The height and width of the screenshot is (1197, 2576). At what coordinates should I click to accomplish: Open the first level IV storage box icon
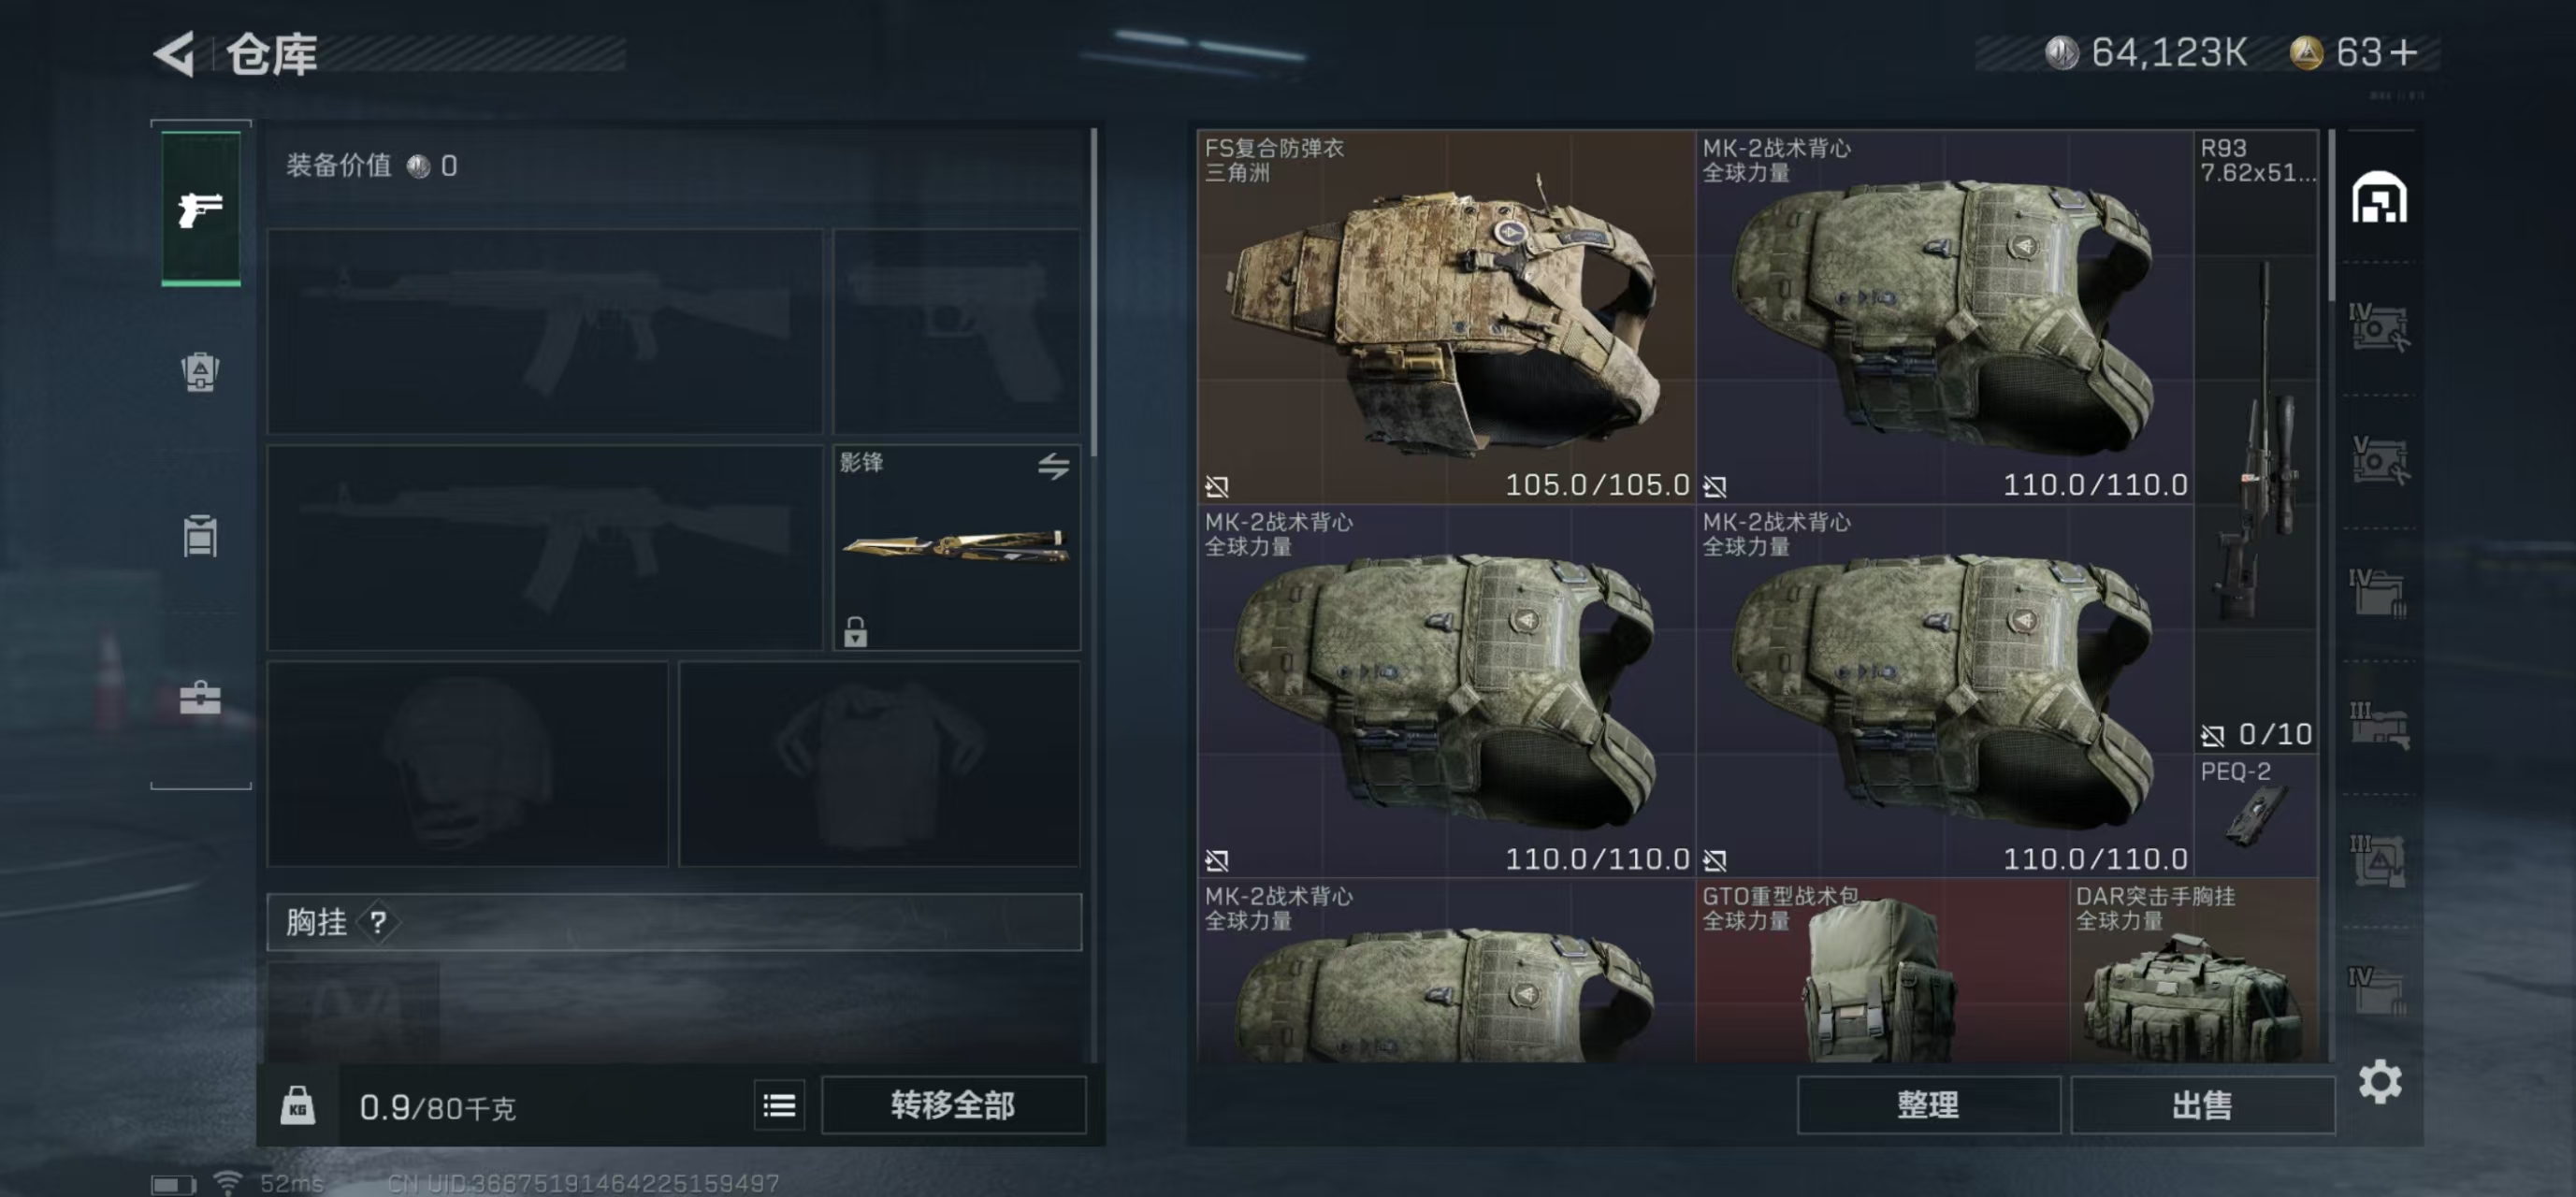tap(2379, 327)
